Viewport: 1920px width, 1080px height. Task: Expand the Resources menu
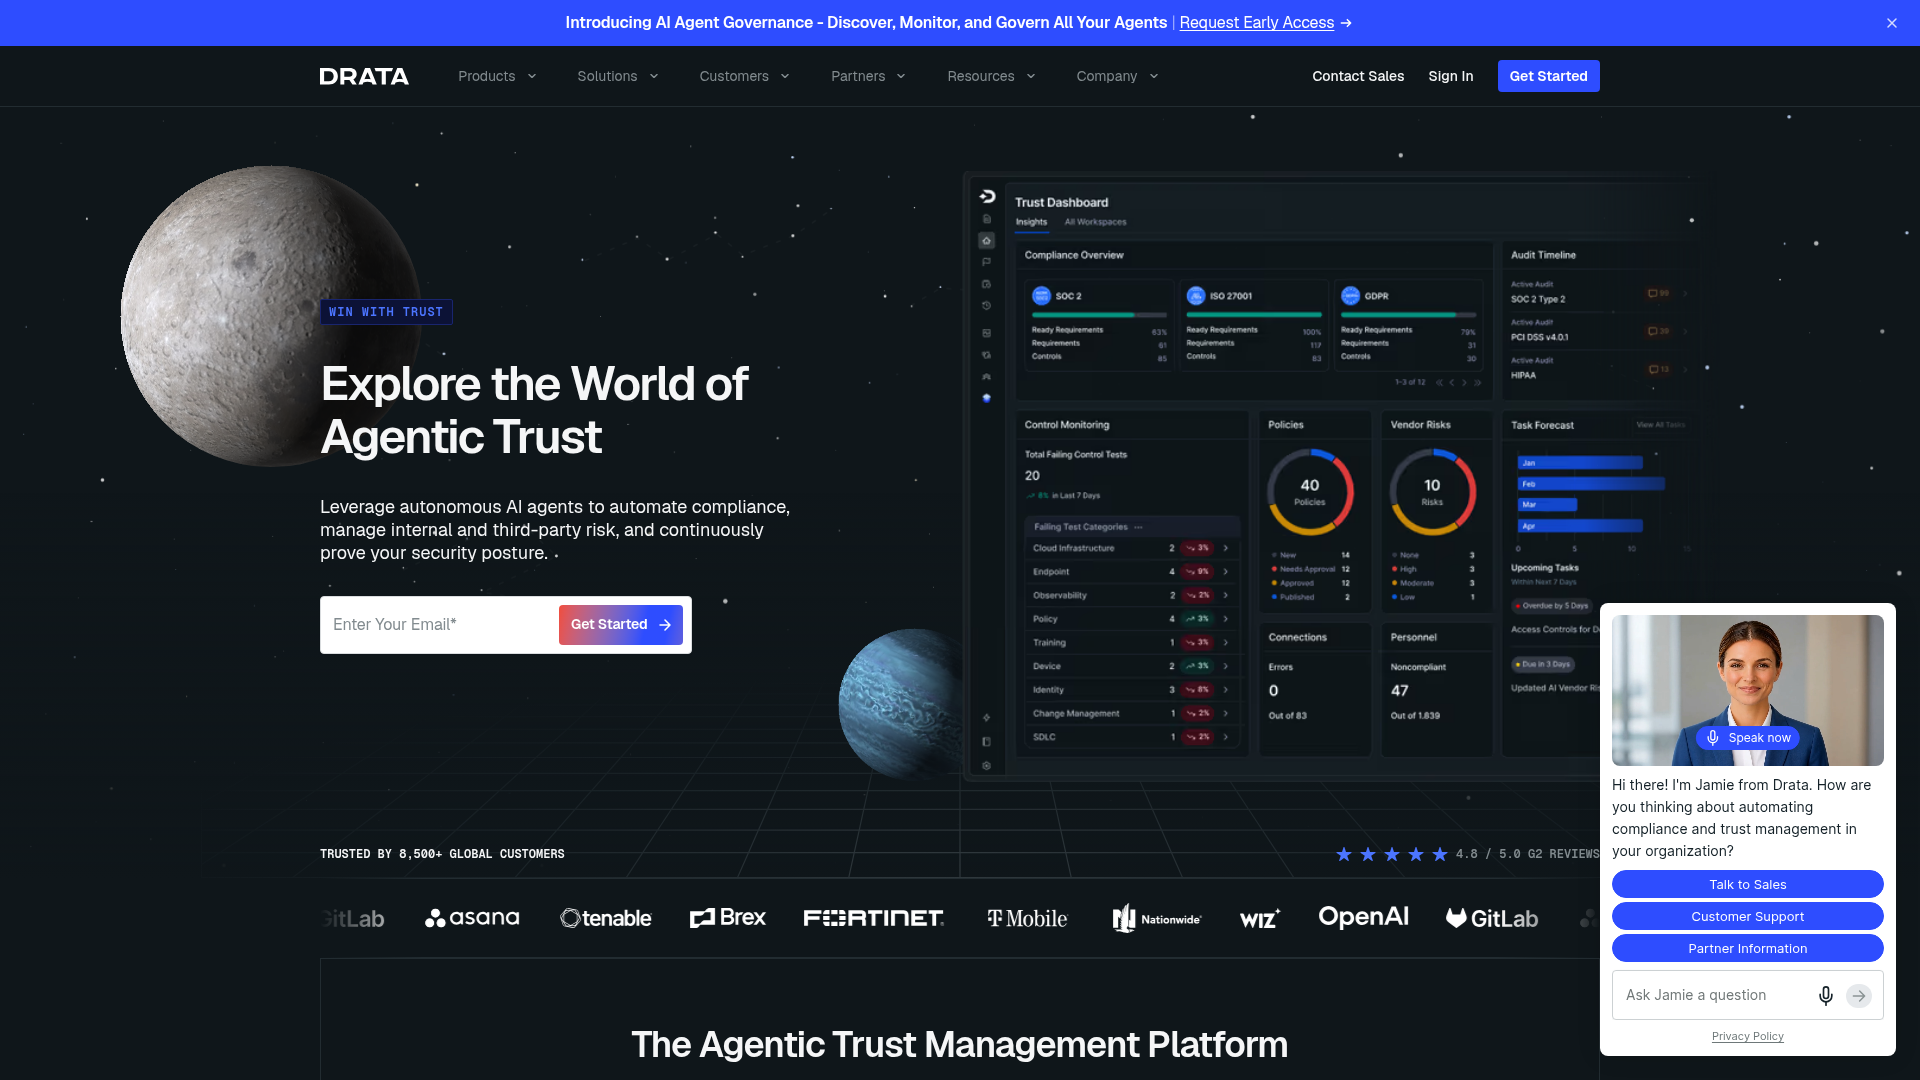991,76
